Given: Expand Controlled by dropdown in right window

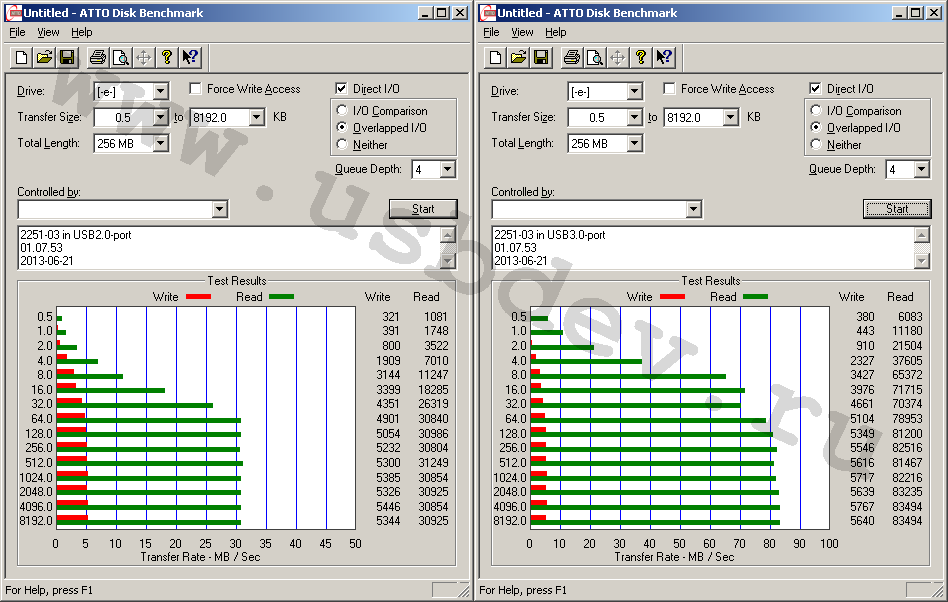Looking at the screenshot, I should tap(693, 209).
